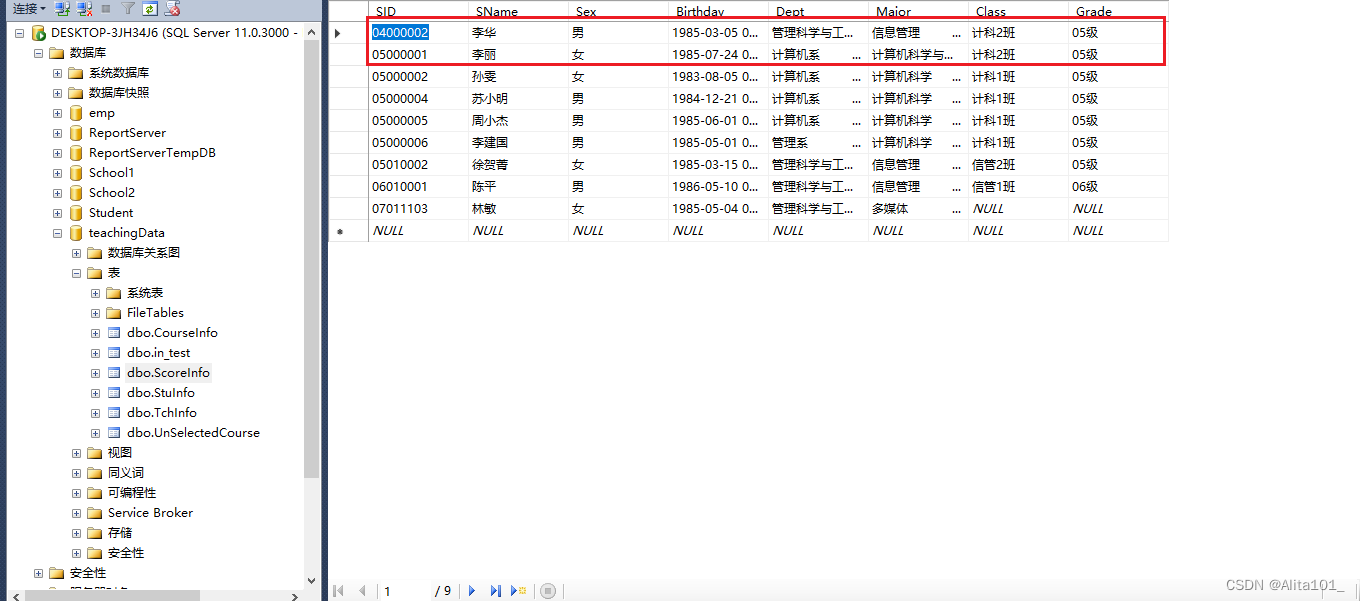Viewport: 1360px width, 601px height.
Task: Open the object filter icon
Action: [x=129, y=9]
